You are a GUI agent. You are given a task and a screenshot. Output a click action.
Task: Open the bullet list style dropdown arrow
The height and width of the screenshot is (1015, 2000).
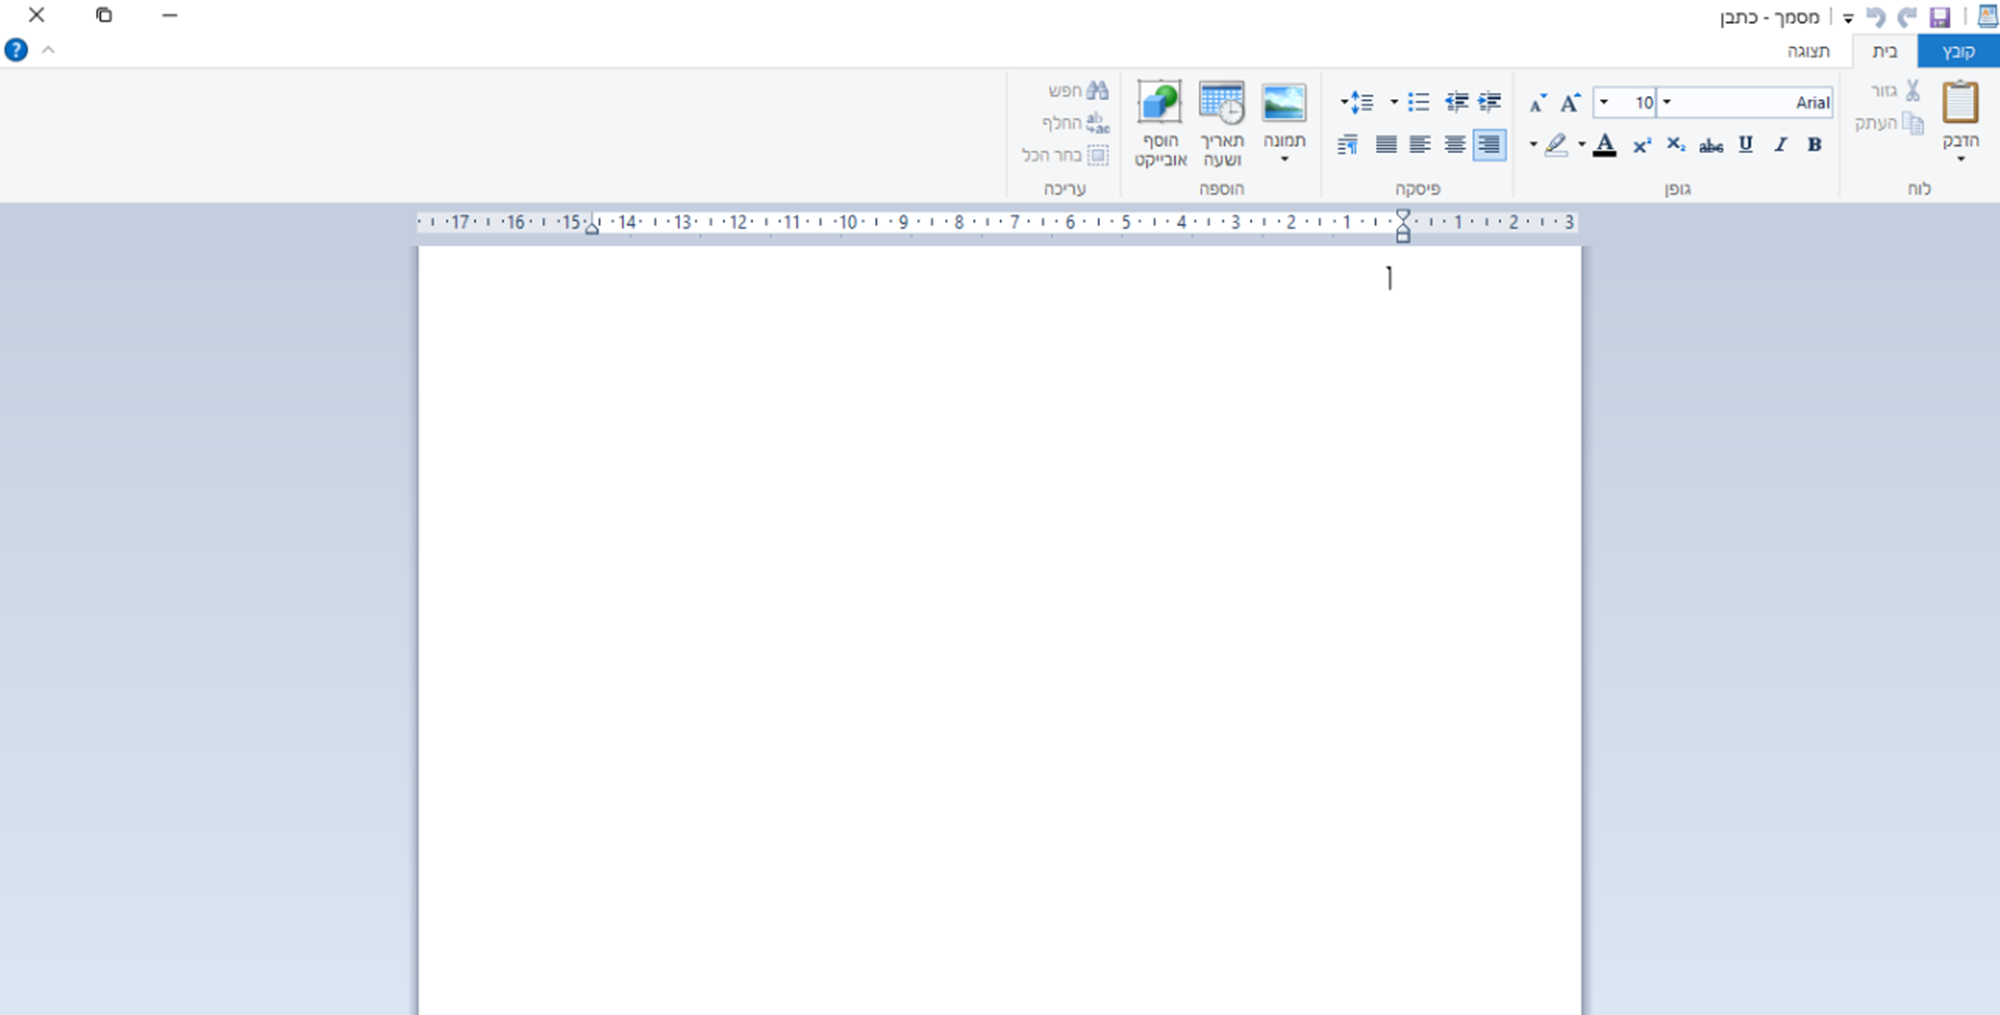tap(1394, 102)
